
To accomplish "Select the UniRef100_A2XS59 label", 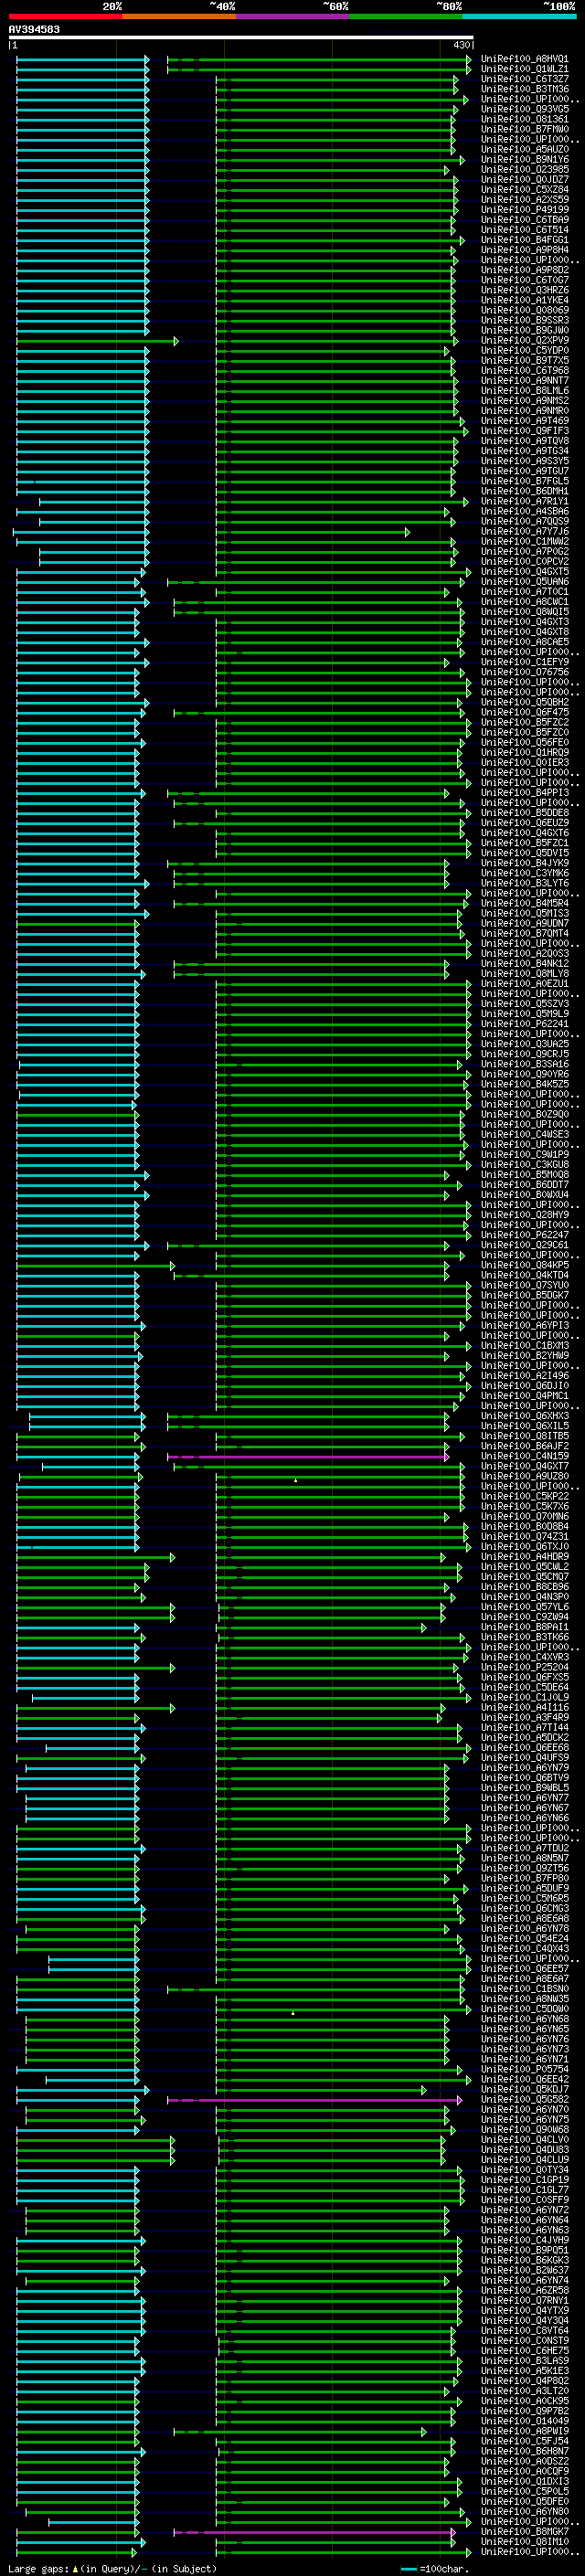I will [525, 199].
